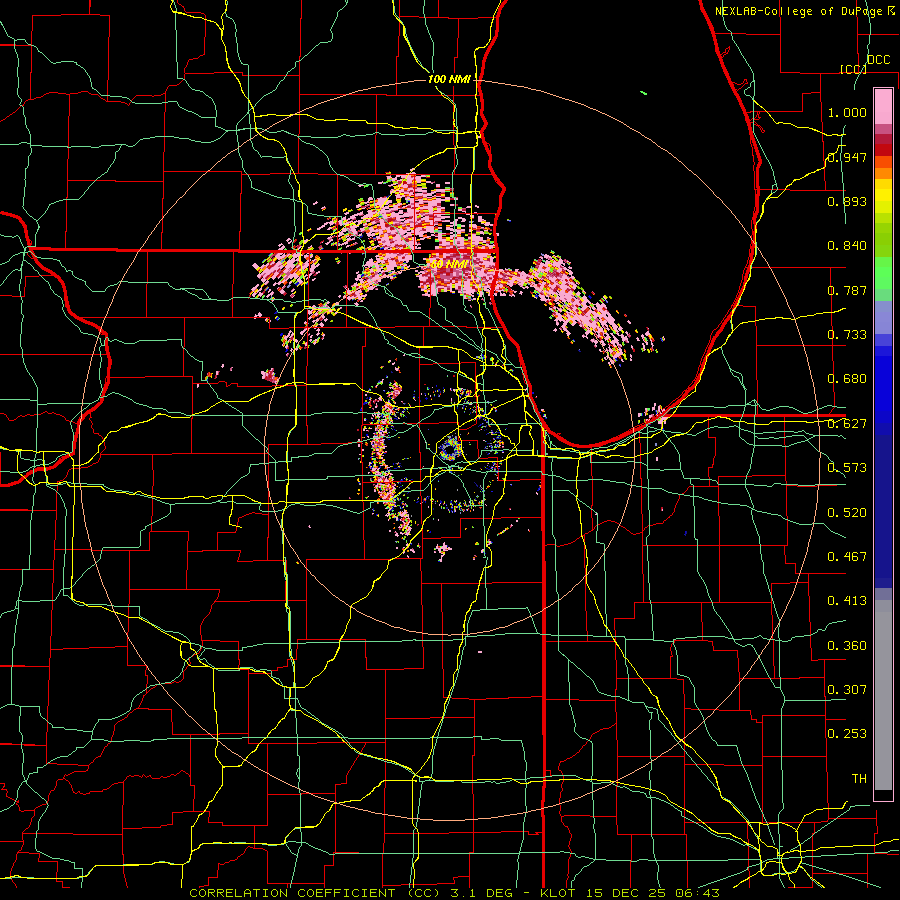Select the 0.627 legend value
Image resolution: width=900 pixels, height=900 pixels.
847,424
